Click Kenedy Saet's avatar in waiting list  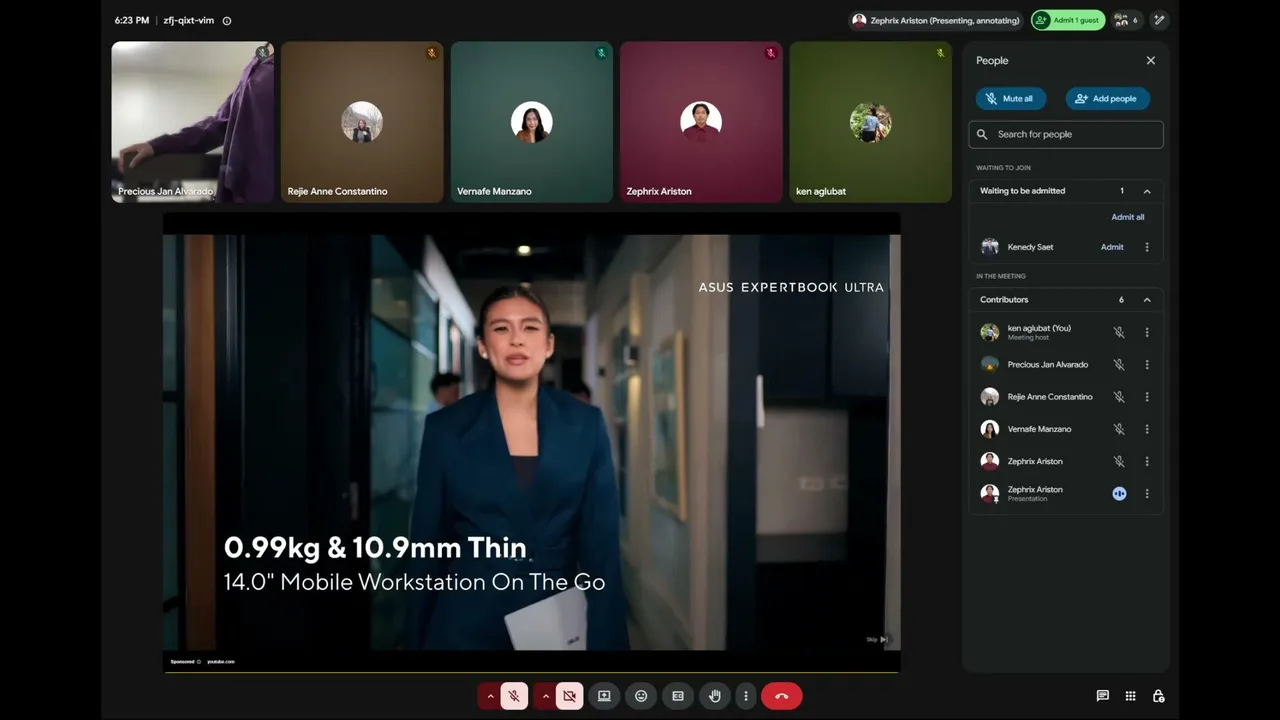point(990,247)
